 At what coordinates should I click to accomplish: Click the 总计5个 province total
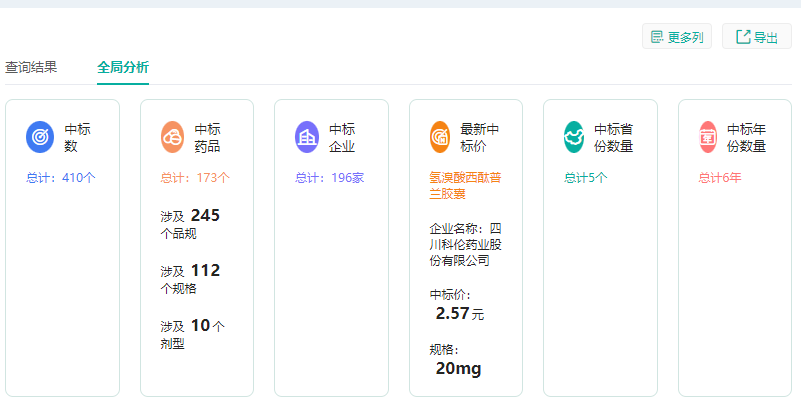(586, 178)
